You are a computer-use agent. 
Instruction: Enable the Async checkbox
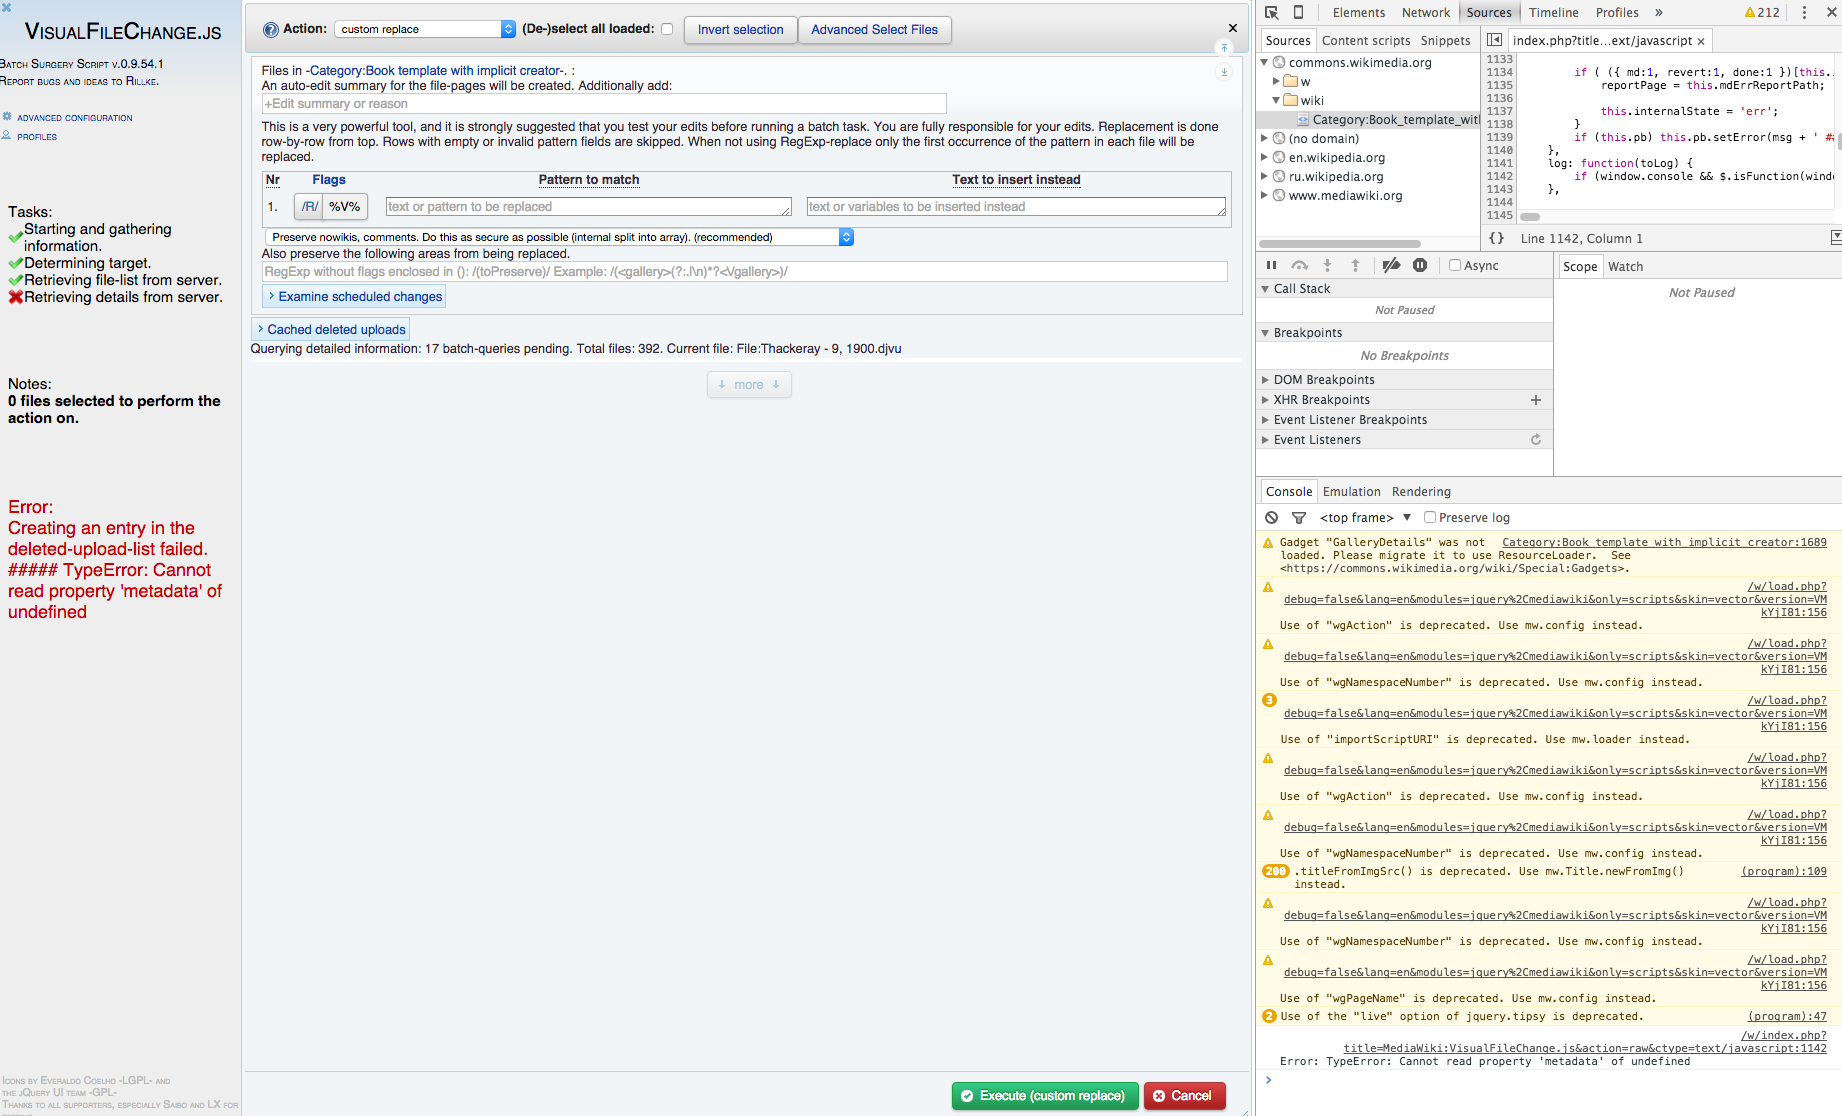[1455, 265]
